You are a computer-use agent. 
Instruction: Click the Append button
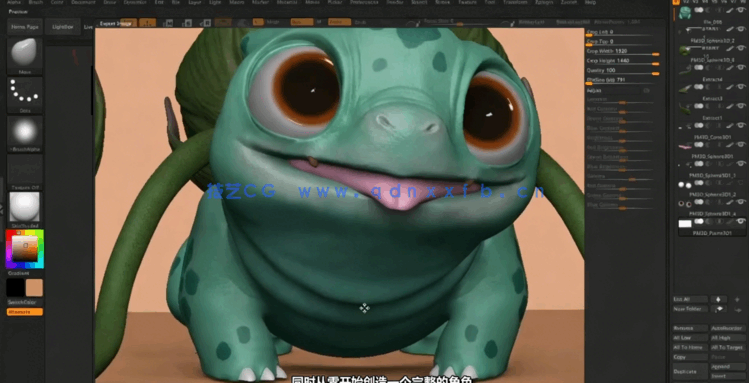coord(728,367)
